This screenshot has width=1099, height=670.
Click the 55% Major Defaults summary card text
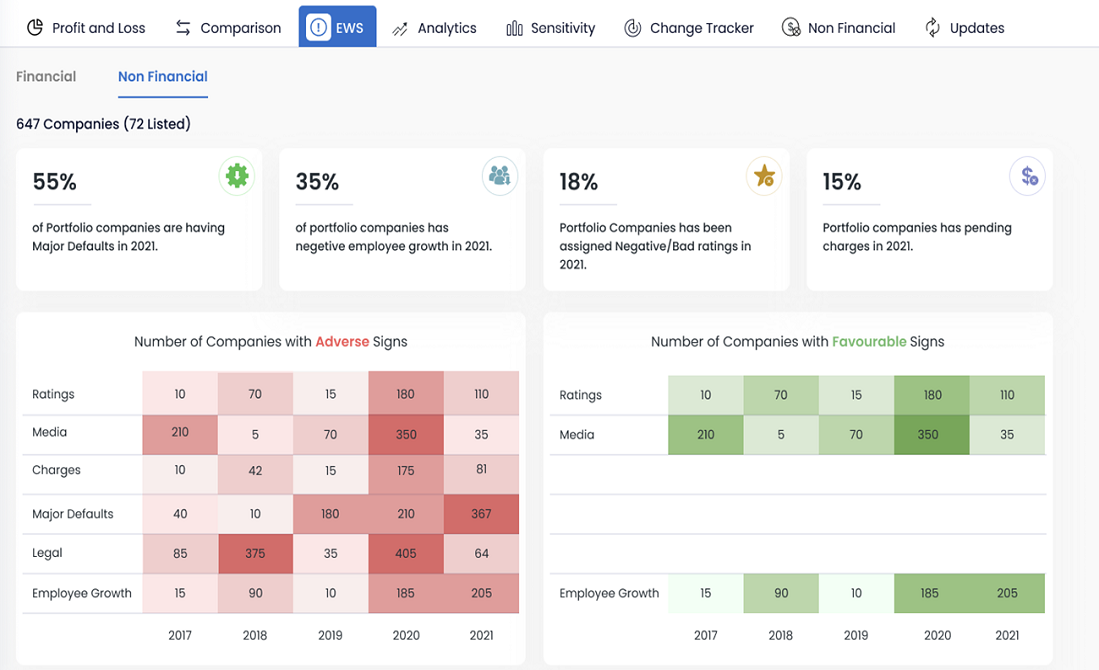pos(128,237)
